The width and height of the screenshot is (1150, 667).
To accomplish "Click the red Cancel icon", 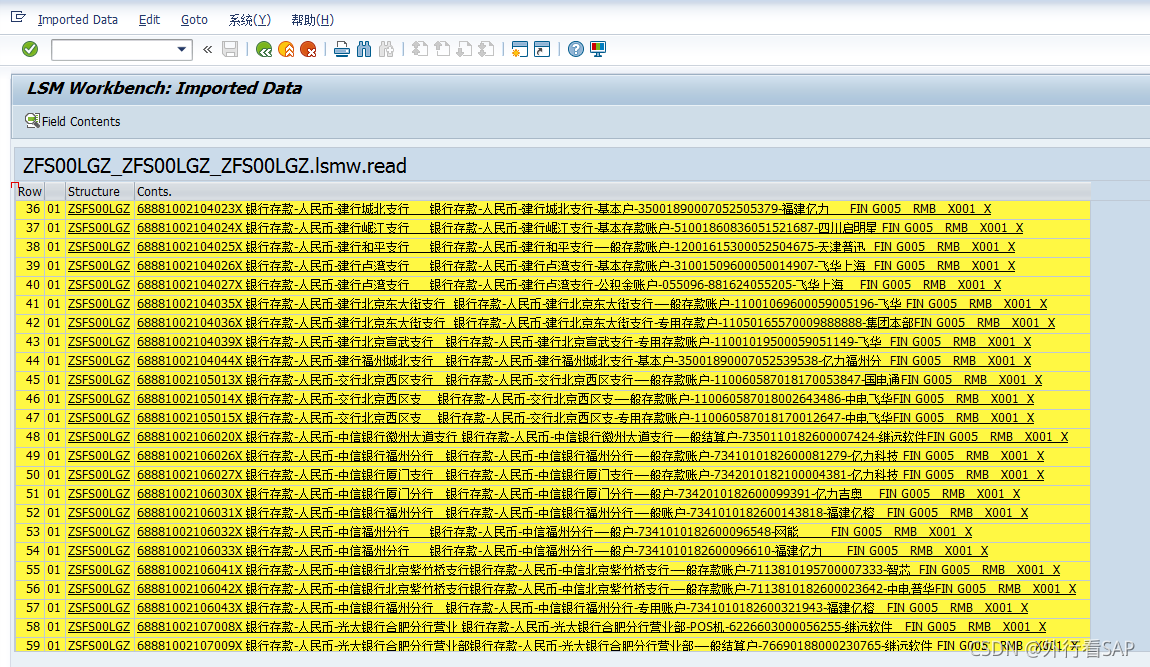I will click(x=309, y=49).
